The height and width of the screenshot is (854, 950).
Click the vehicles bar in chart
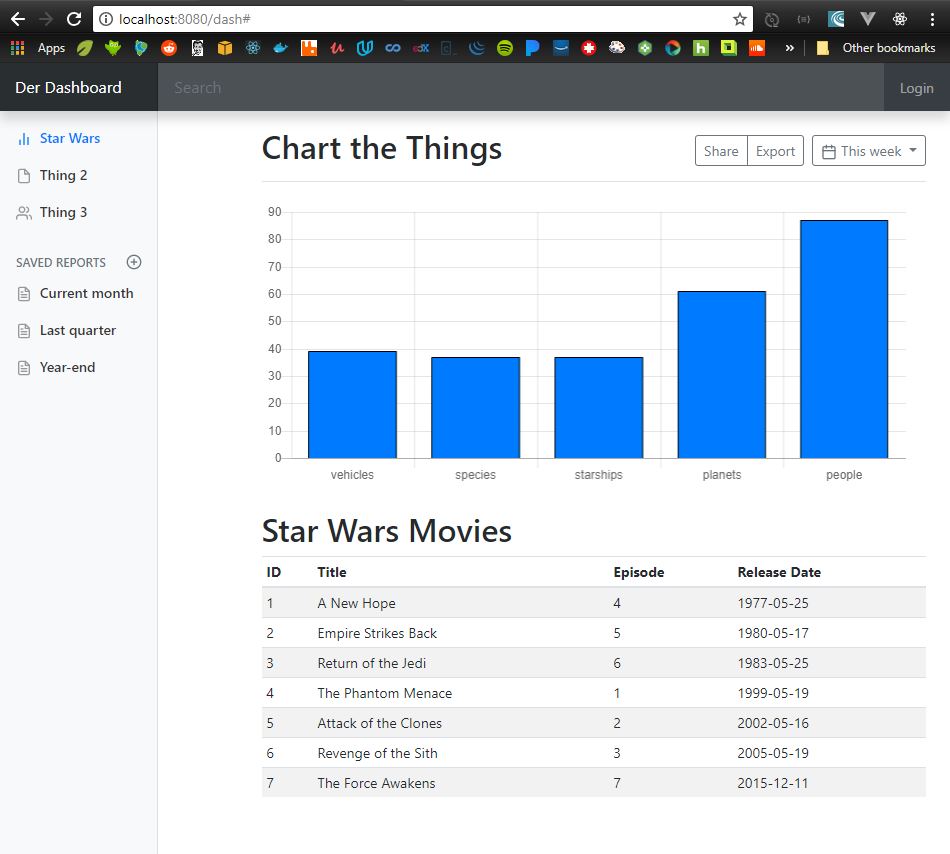click(x=352, y=405)
